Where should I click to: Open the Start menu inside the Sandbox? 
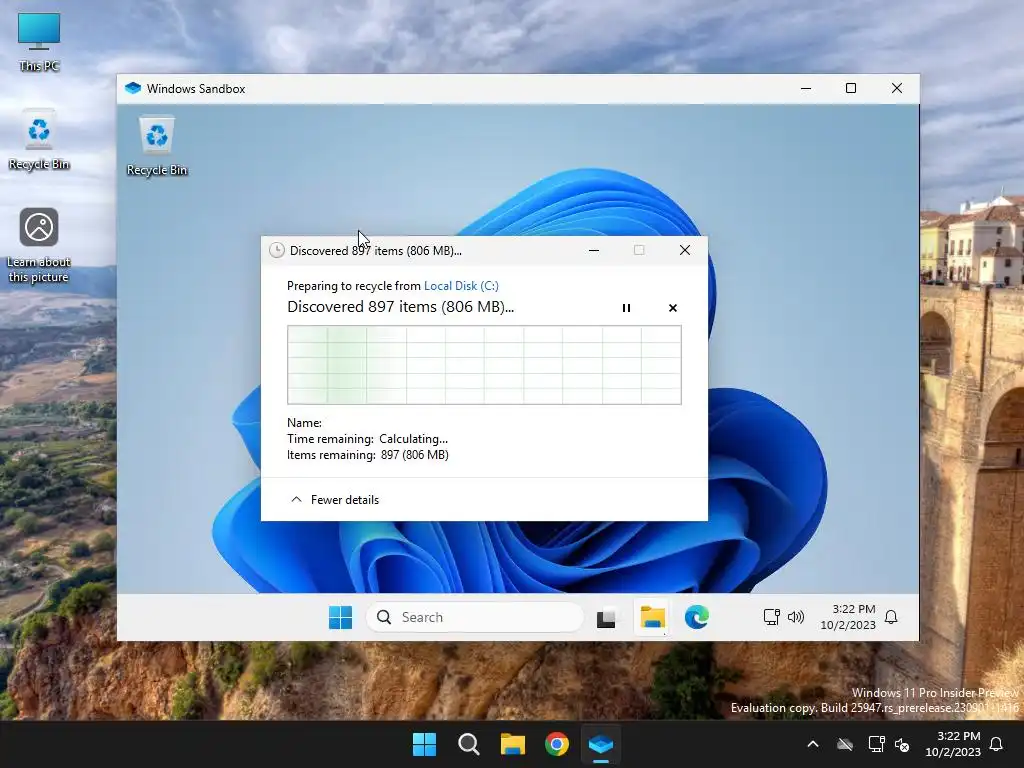pyautogui.click(x=340, y=617)
